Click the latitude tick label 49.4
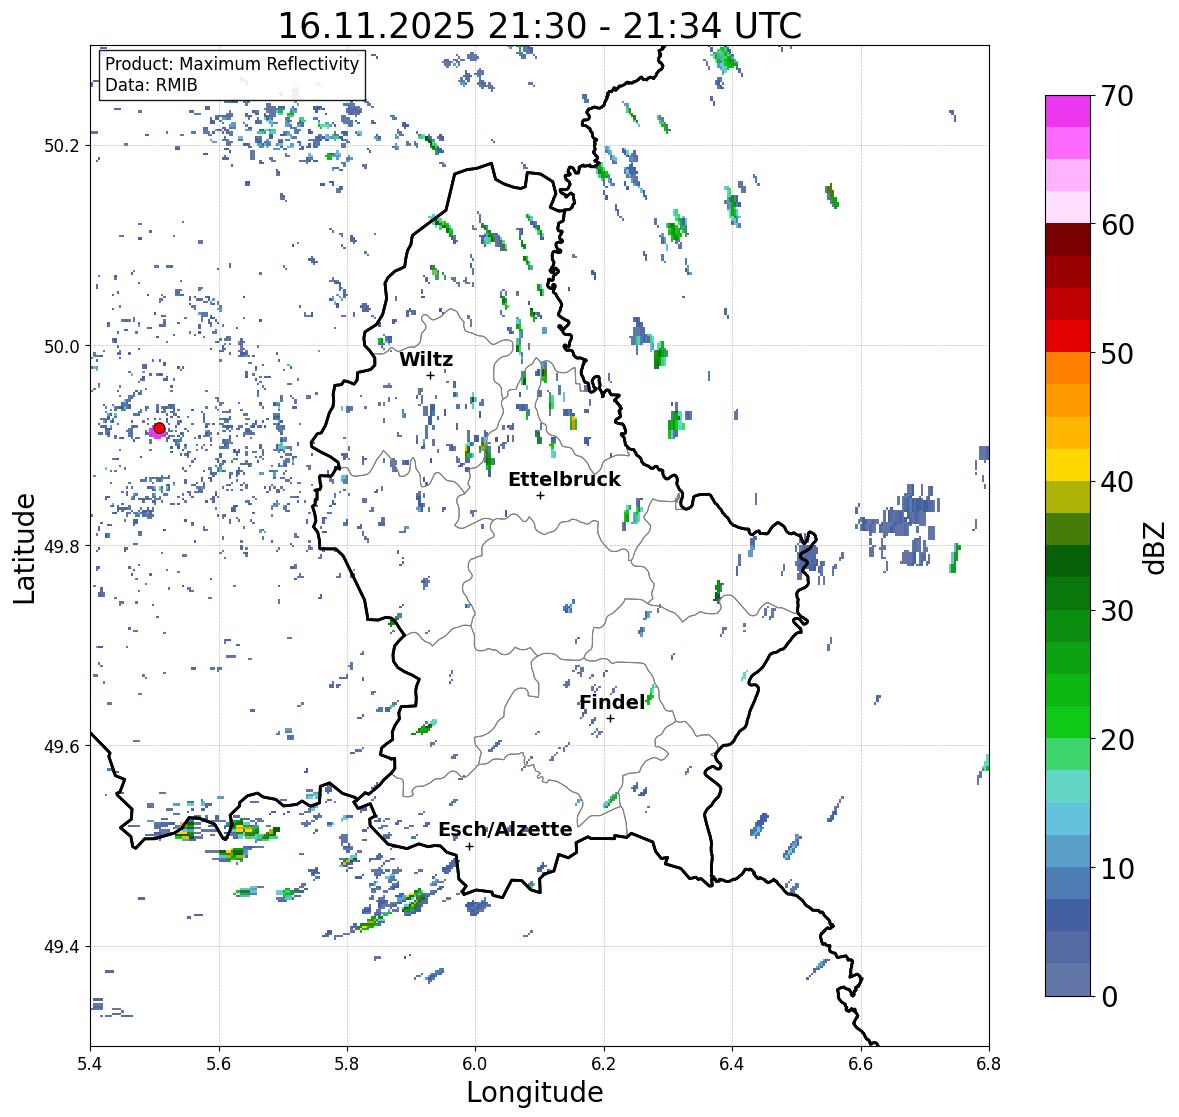This screenshot has height=1117, width=1179. [x=62, y=946]
